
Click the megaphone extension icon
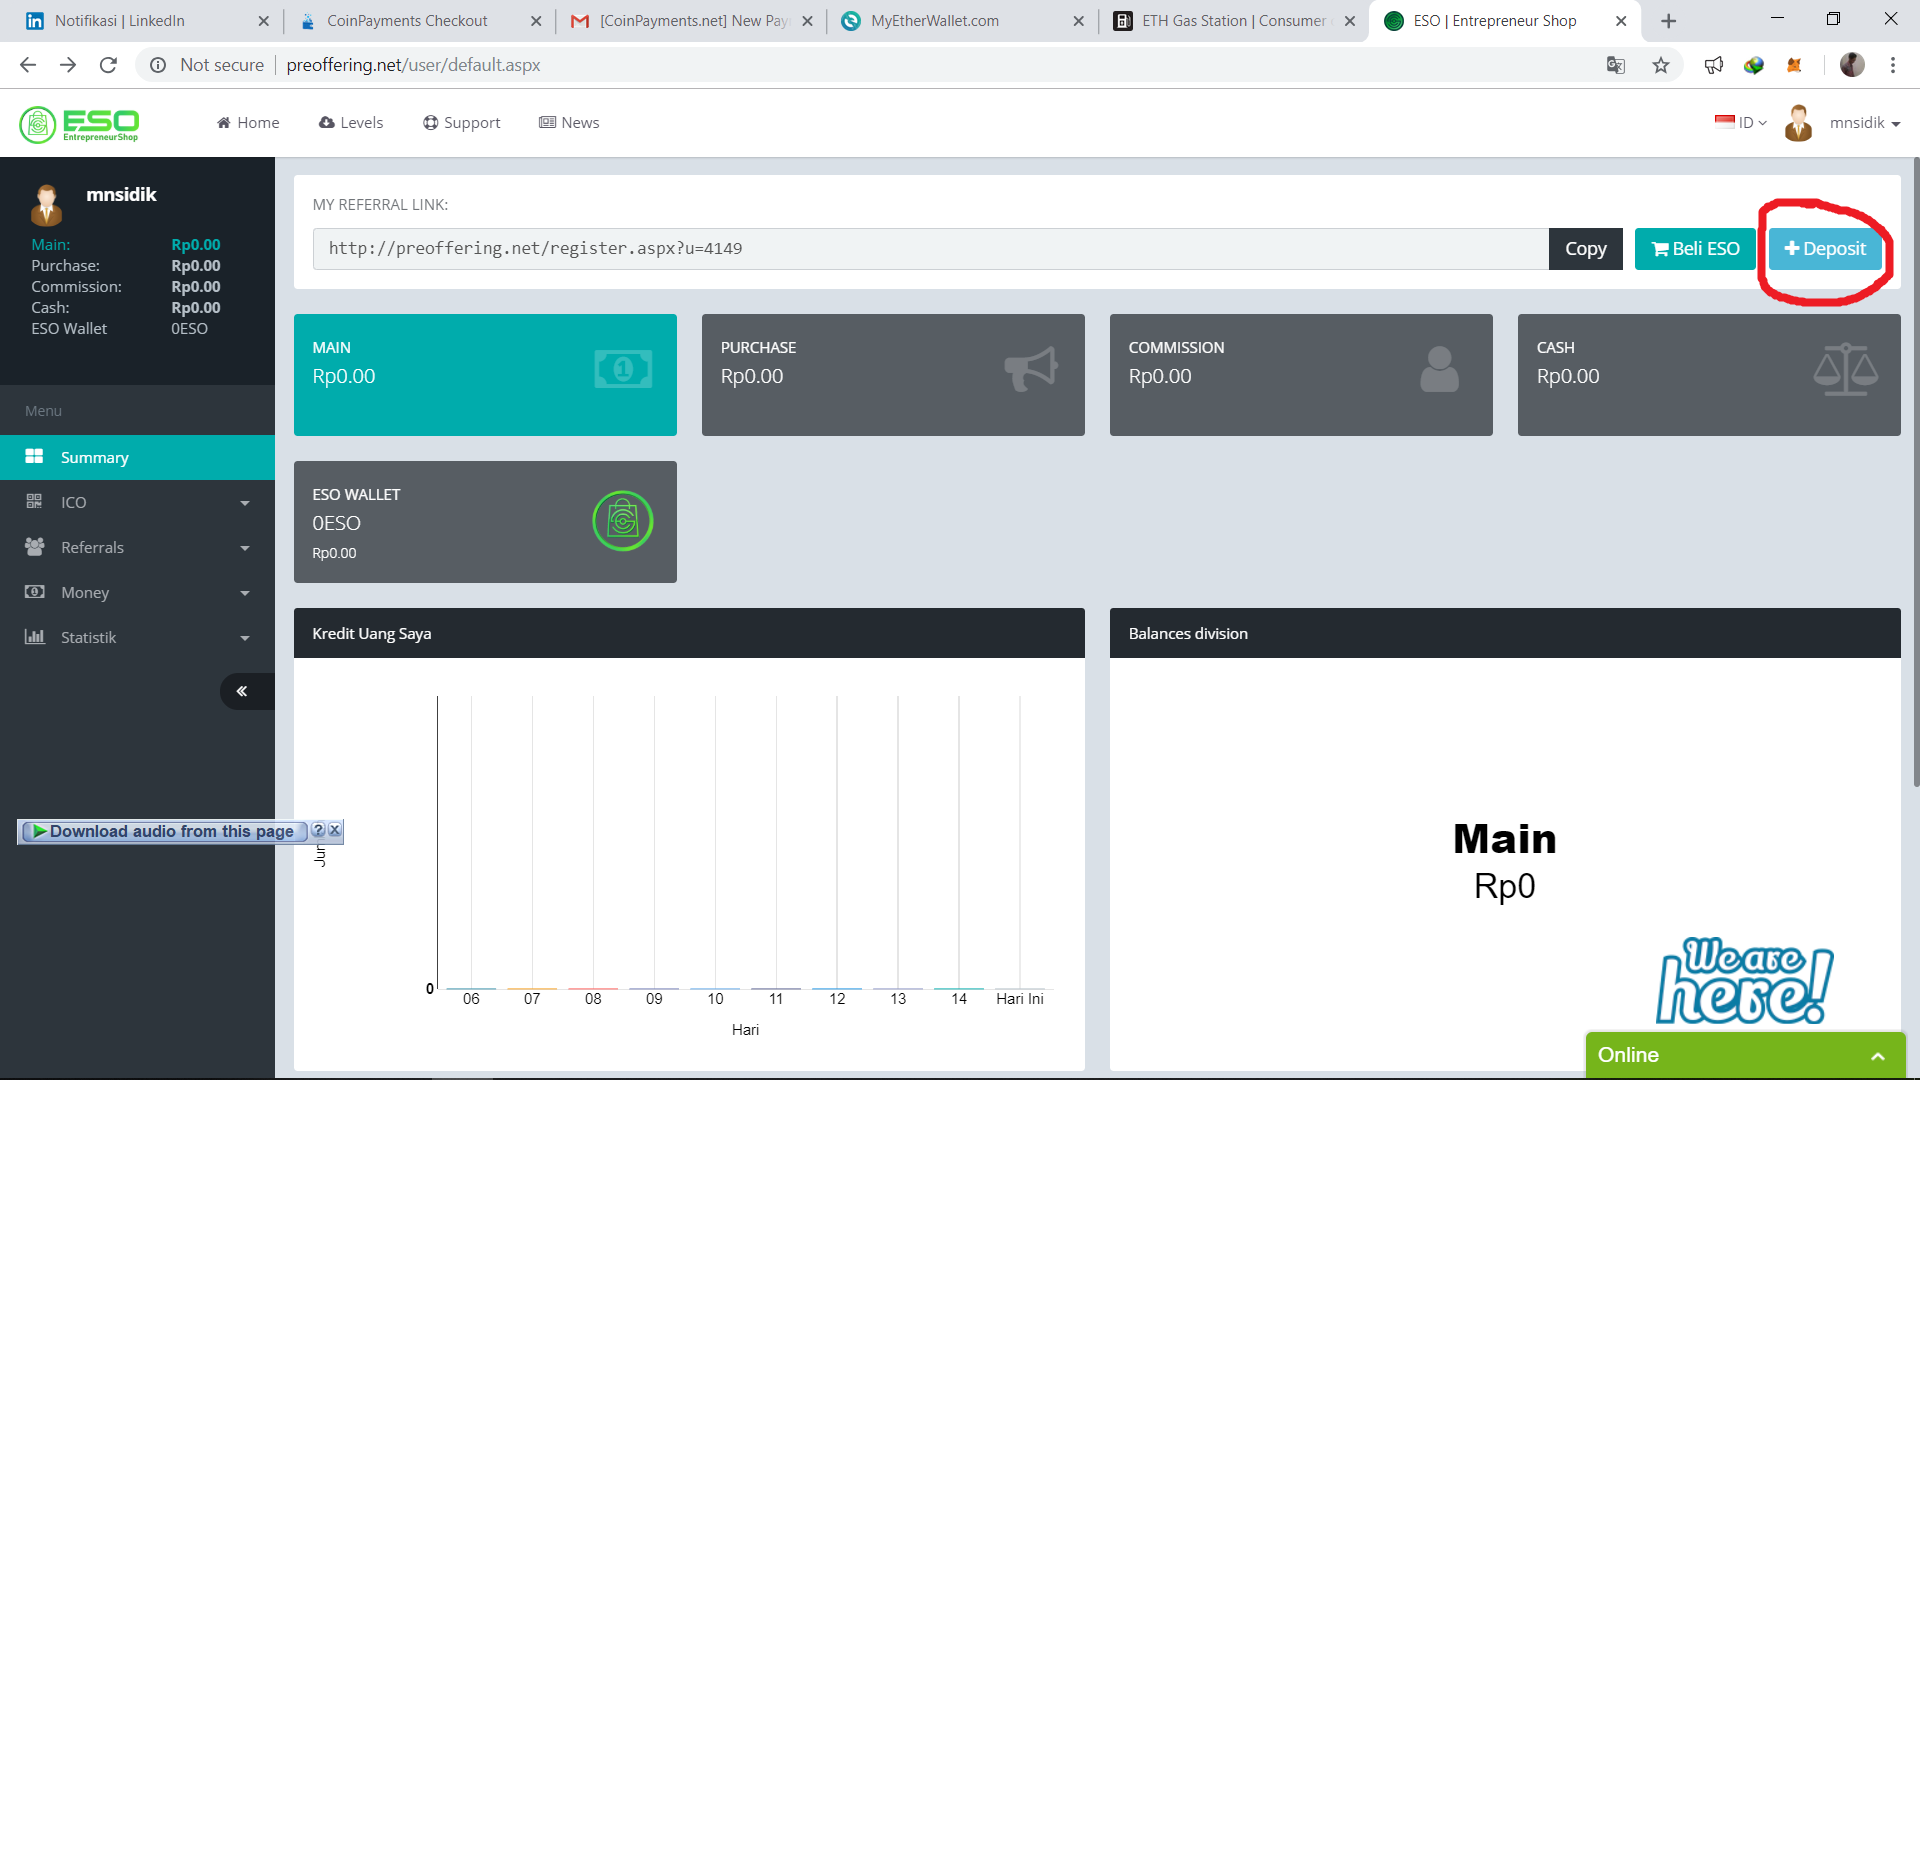pyautogui.click(x=1714, y=65)
